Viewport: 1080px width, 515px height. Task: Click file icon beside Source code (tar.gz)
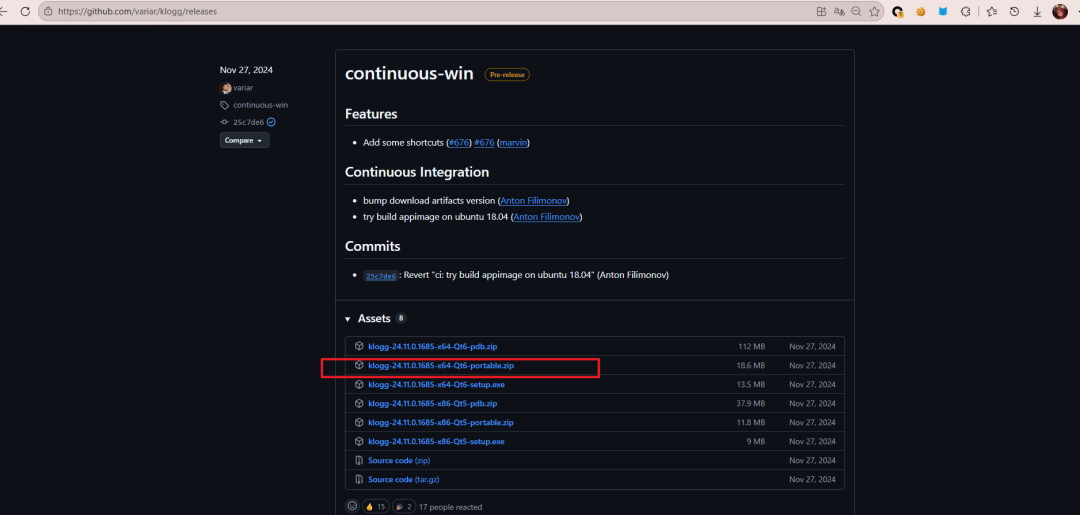click(359, 479)
